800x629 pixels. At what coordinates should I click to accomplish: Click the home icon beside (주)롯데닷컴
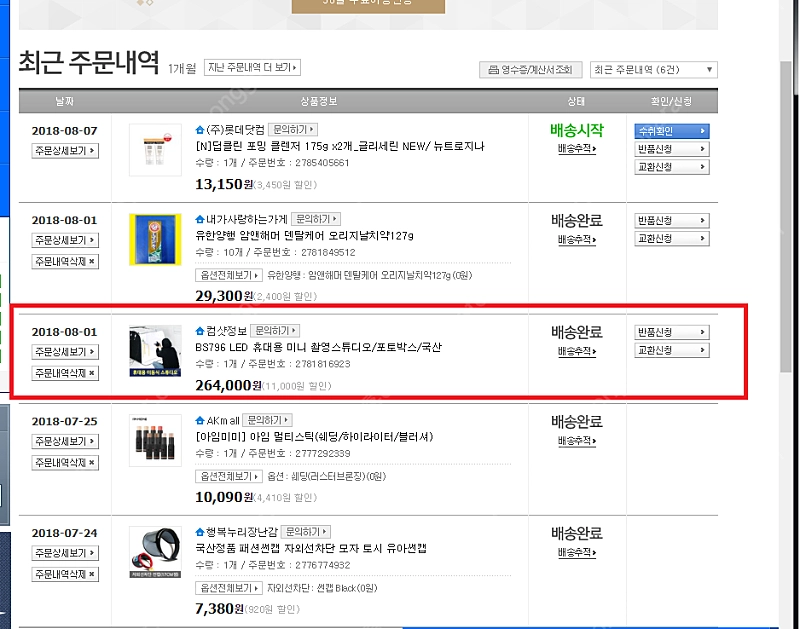tap(199, 130)
